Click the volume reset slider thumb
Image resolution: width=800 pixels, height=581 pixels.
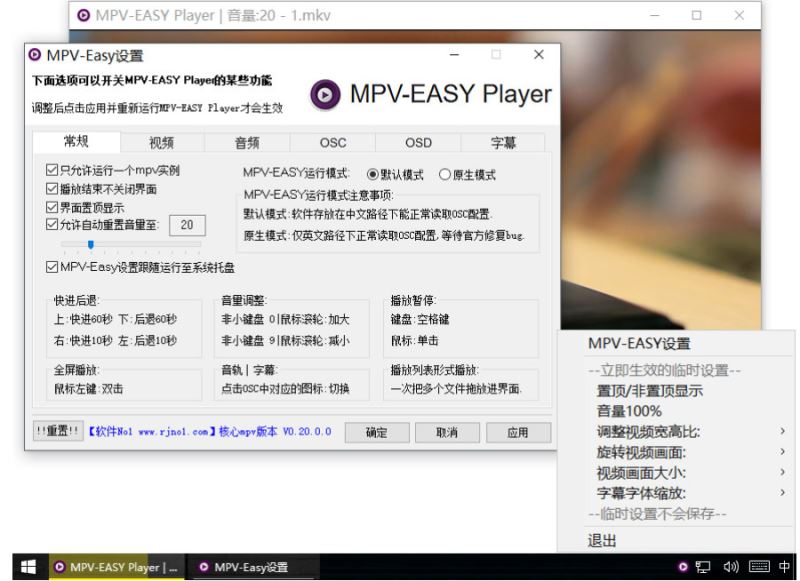91,245
